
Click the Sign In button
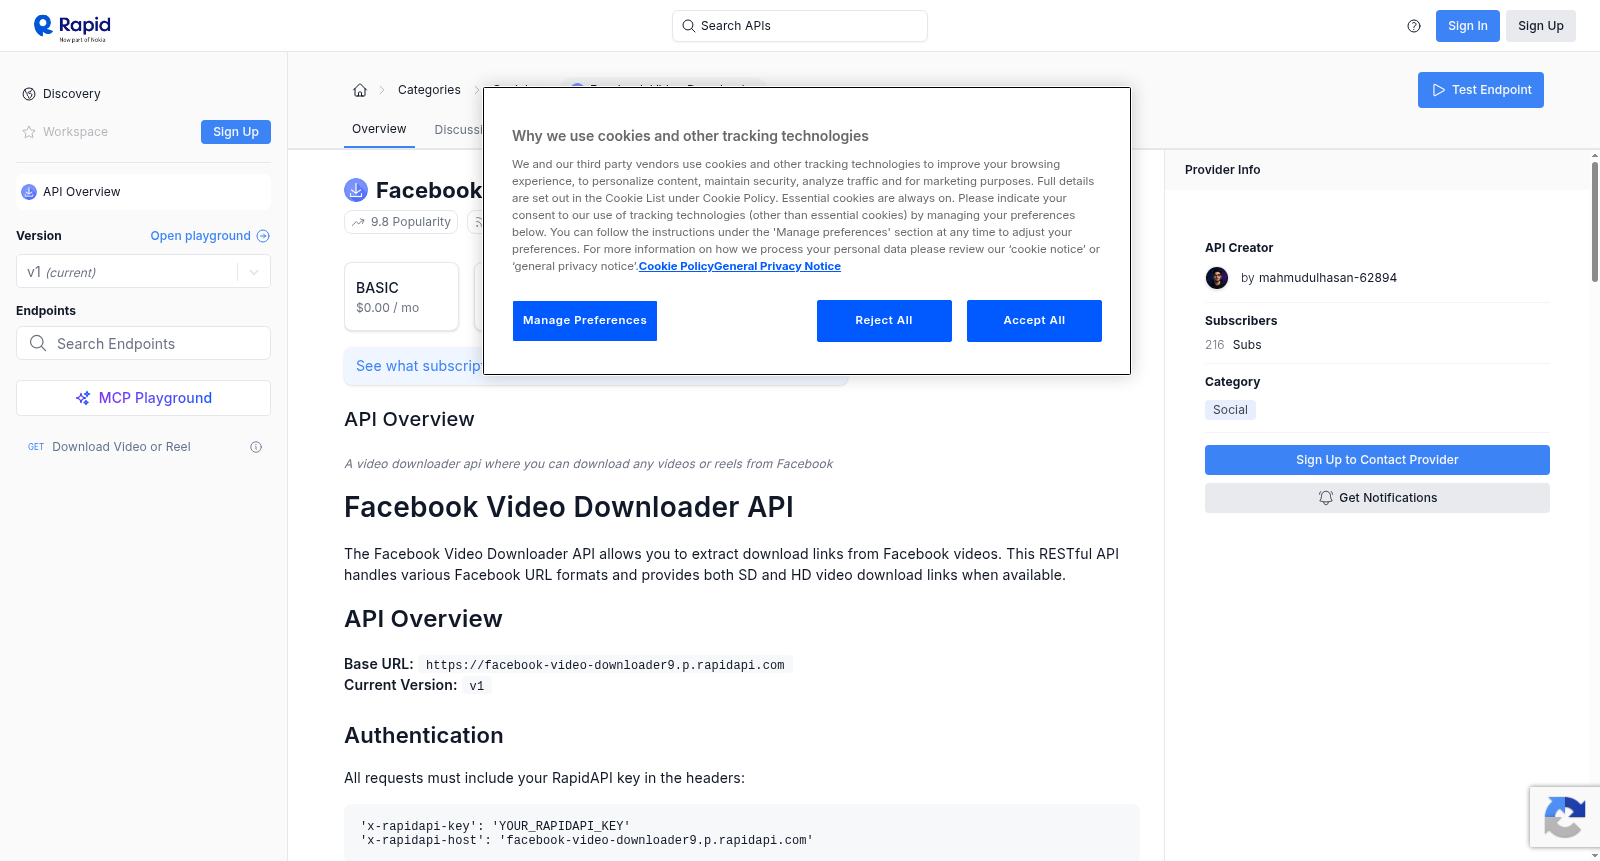[1467, 26]
